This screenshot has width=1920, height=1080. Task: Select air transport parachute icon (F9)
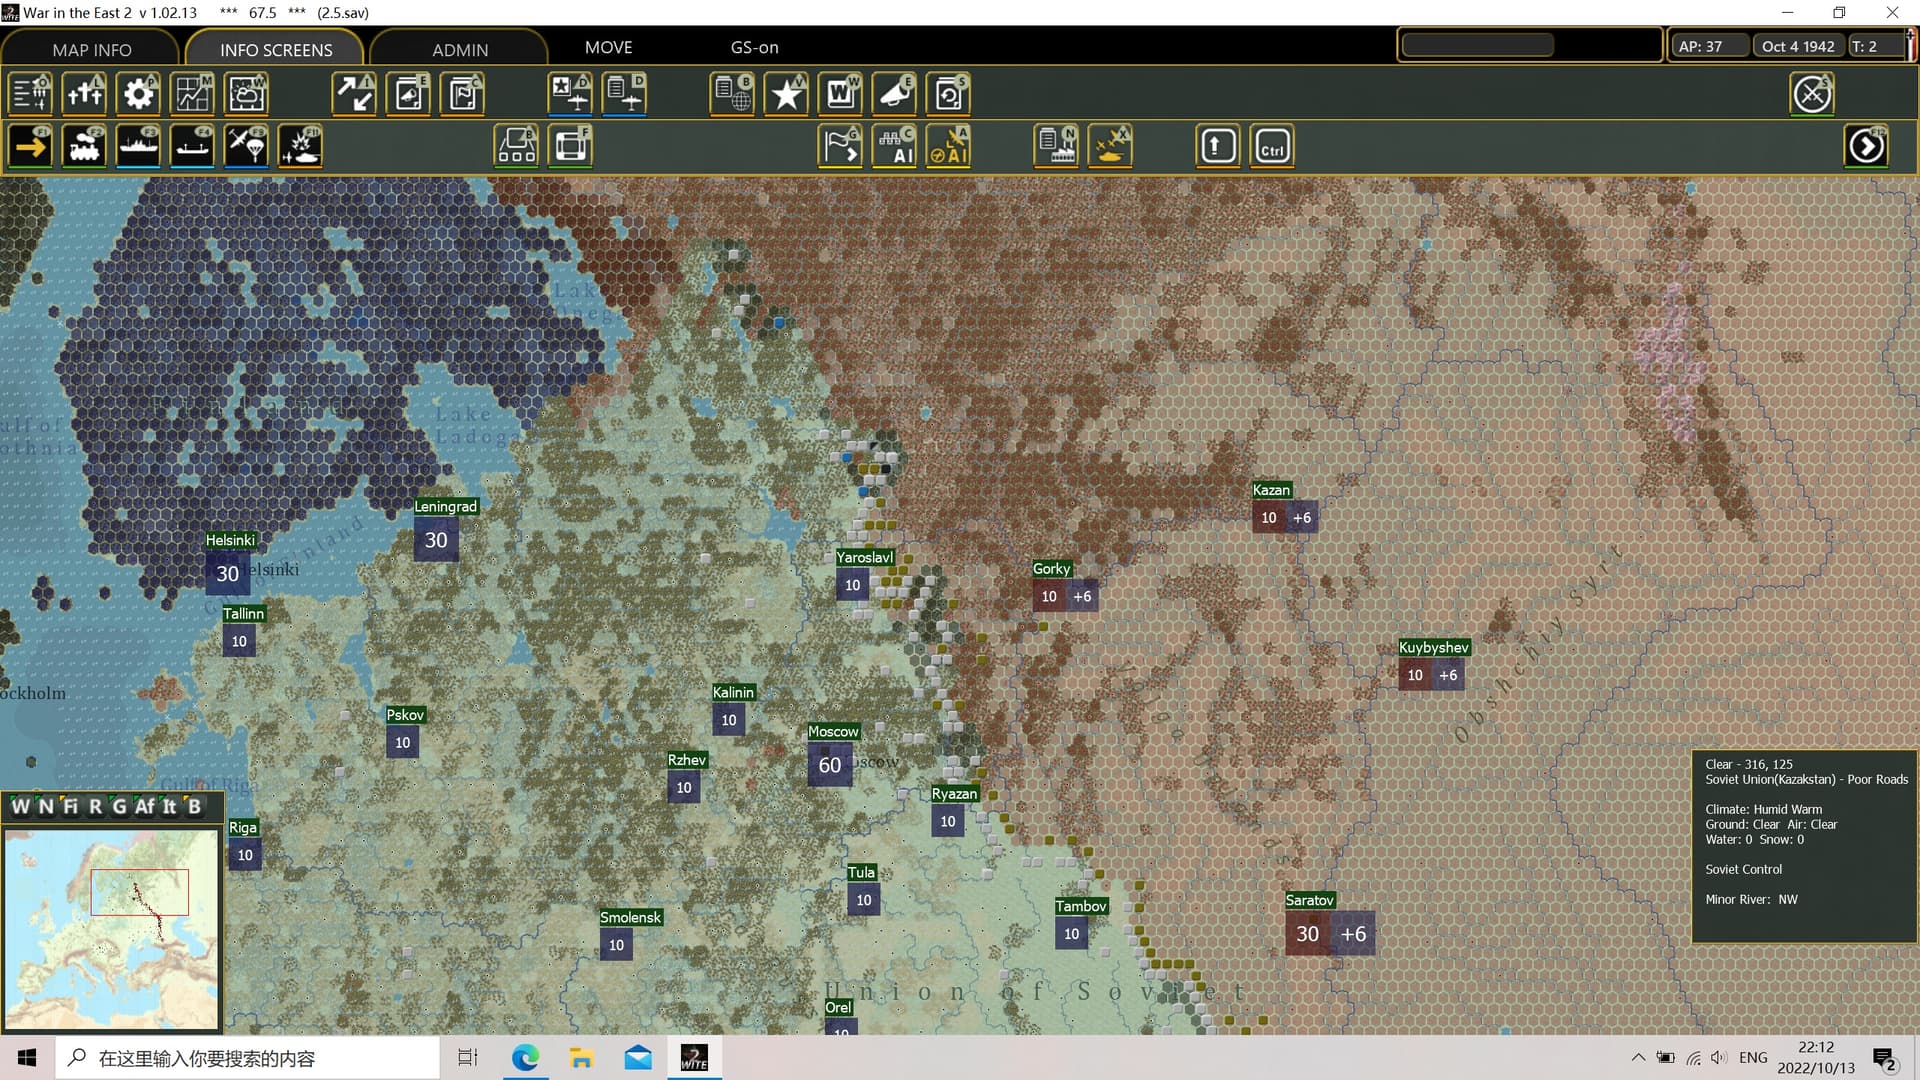tap(247, 147)
